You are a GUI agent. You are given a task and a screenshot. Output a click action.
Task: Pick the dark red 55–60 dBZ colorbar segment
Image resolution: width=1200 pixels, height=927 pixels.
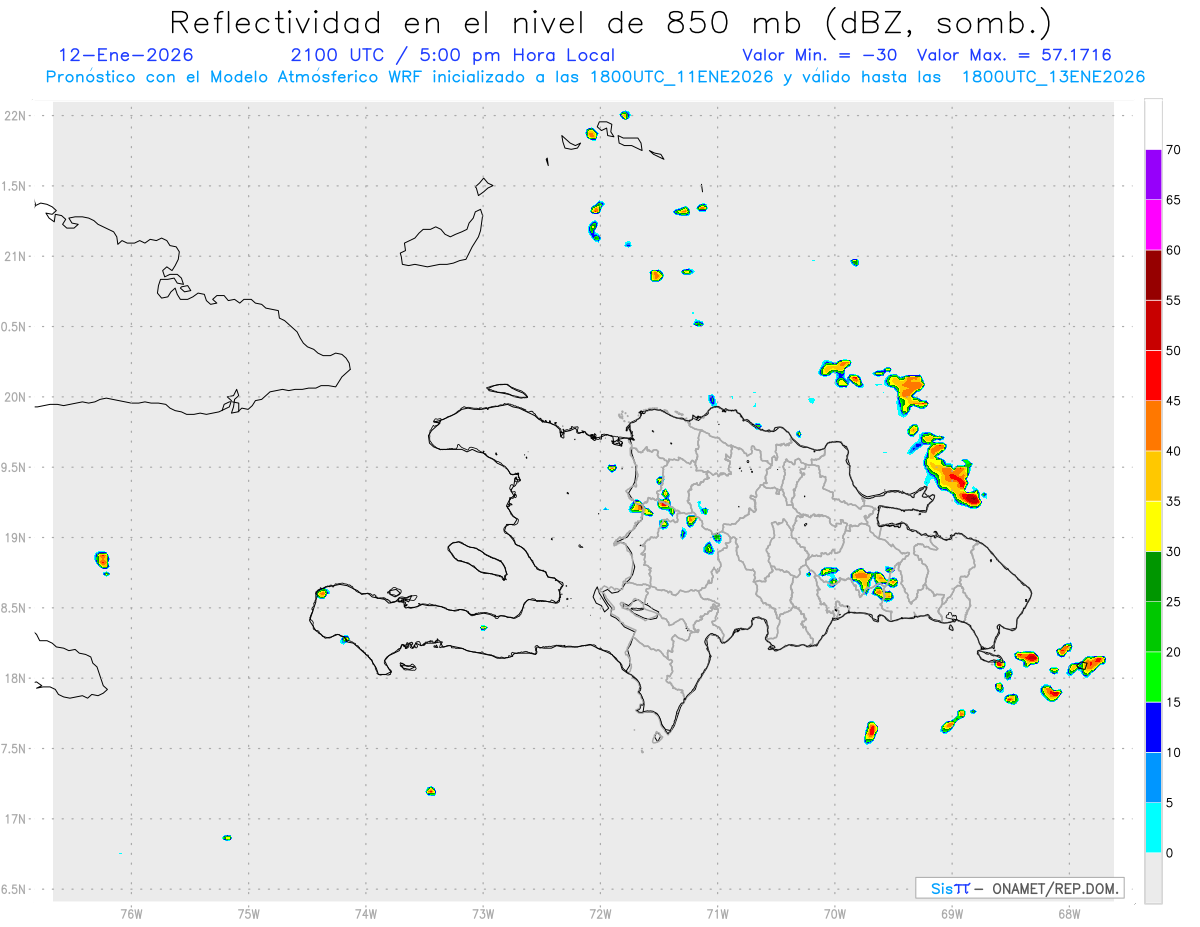click(1153, 275)
